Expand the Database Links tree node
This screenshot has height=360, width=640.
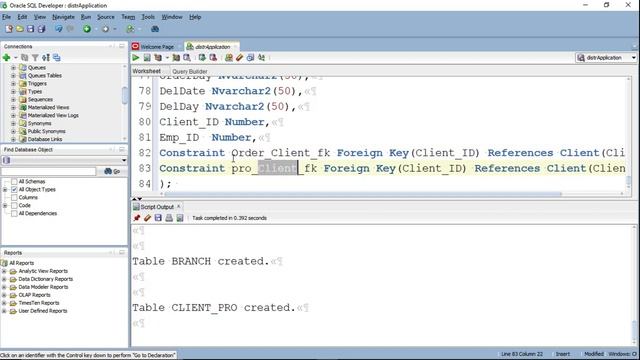coord(13,139)
